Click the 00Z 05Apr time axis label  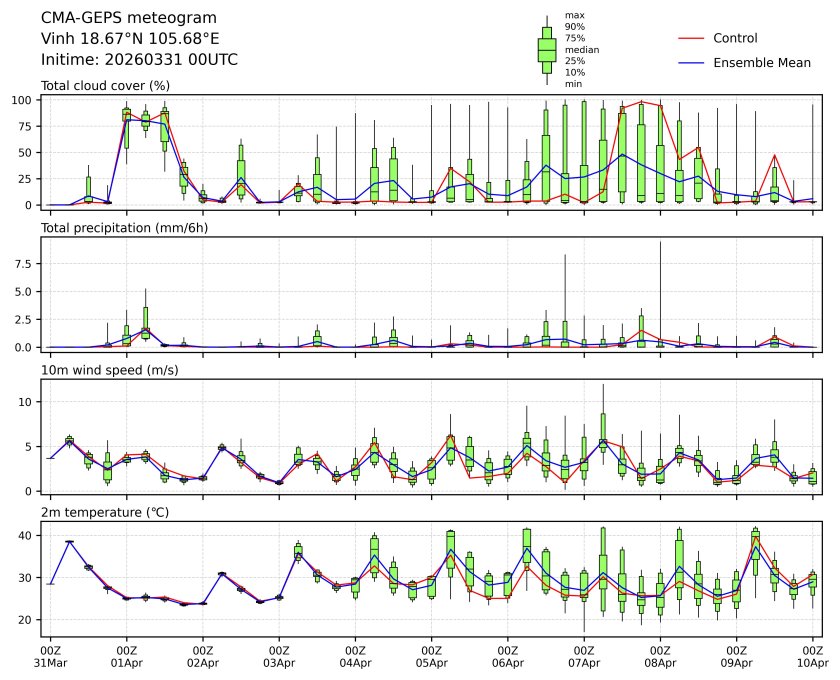coord(432,656)
